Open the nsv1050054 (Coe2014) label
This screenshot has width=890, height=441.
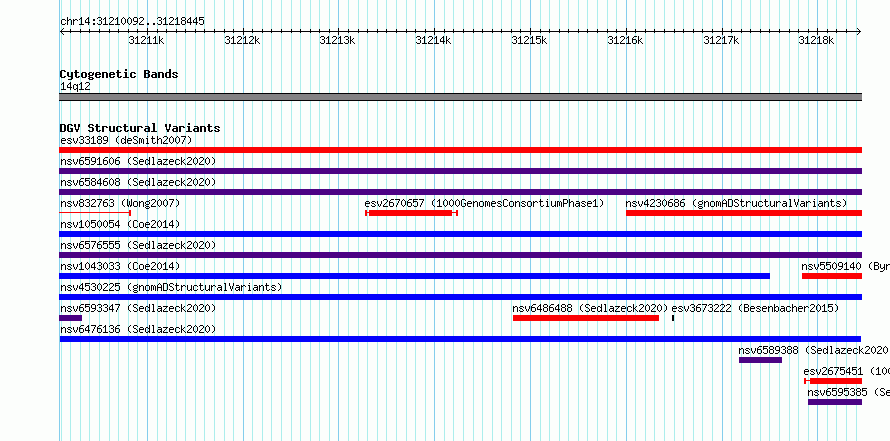point(120,224)
